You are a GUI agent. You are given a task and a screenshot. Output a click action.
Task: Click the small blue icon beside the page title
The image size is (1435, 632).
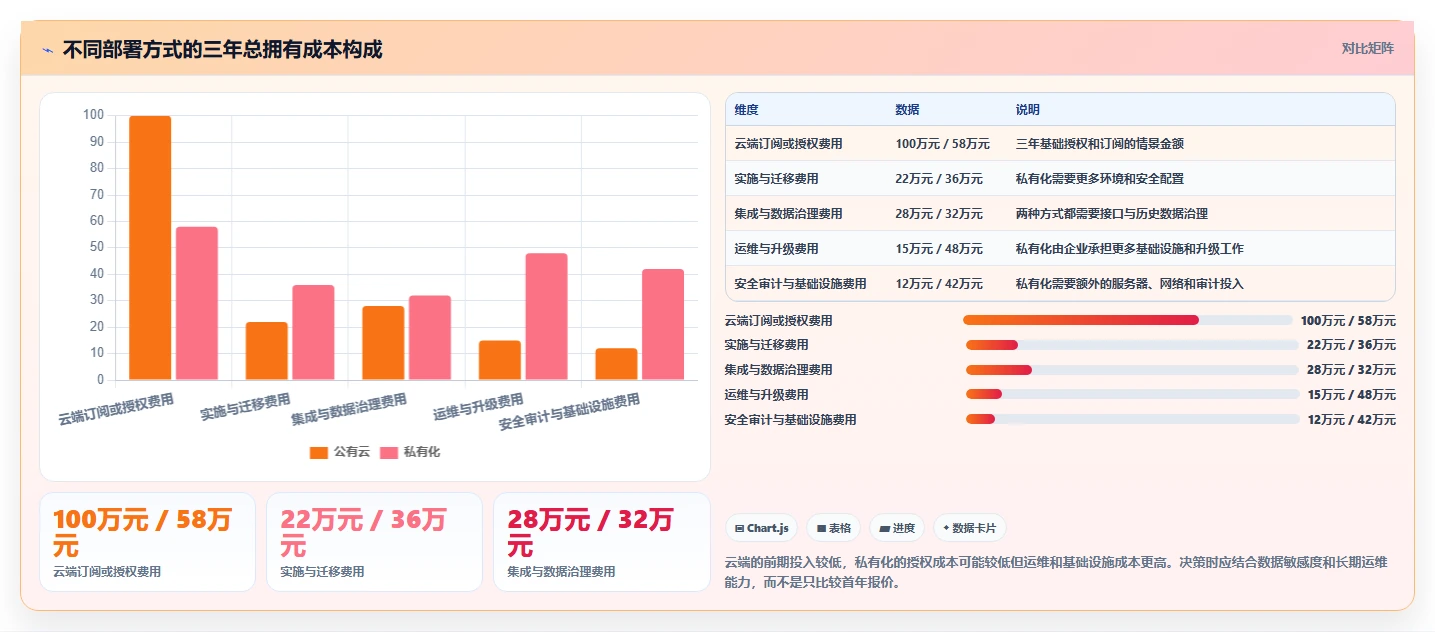(x=47, y=50)
